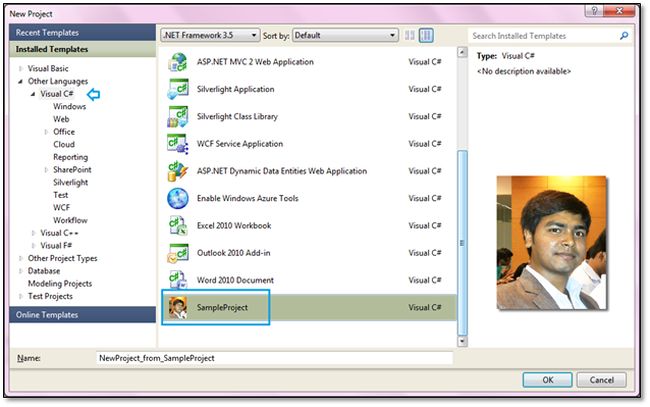Select 'Outlook 2010 Add-in' template text
The height and width of the screenshot is (407, 650).
(233, 253)
